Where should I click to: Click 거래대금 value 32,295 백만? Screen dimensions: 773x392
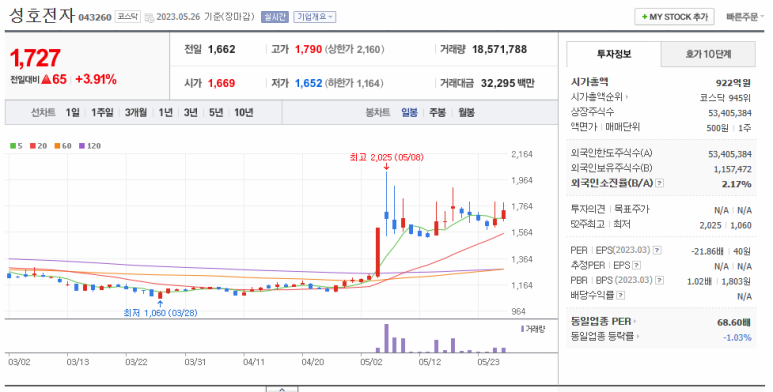coord(507,83)
